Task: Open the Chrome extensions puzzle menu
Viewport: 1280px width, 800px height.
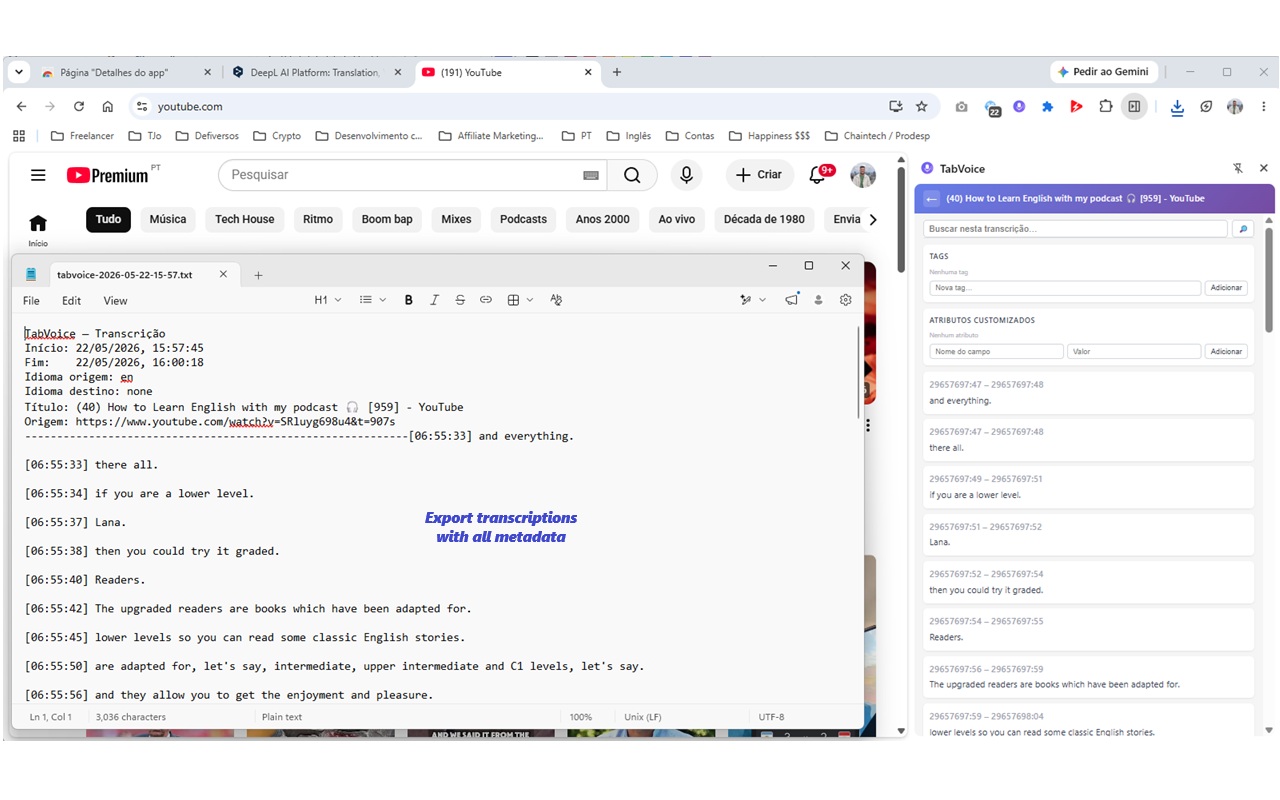Action: pos(1105,106)
